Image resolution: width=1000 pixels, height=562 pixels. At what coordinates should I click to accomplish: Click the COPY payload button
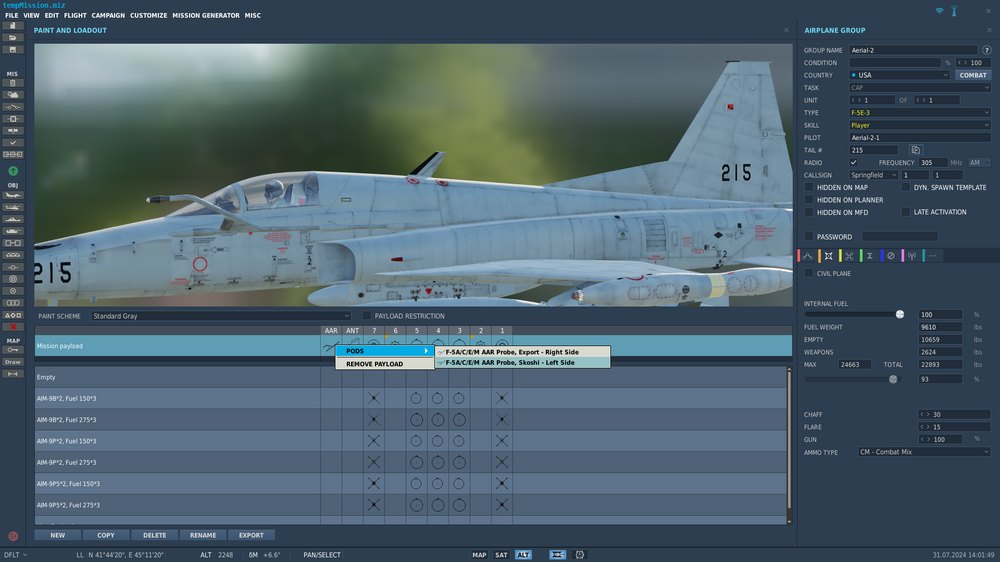point(106,535)
